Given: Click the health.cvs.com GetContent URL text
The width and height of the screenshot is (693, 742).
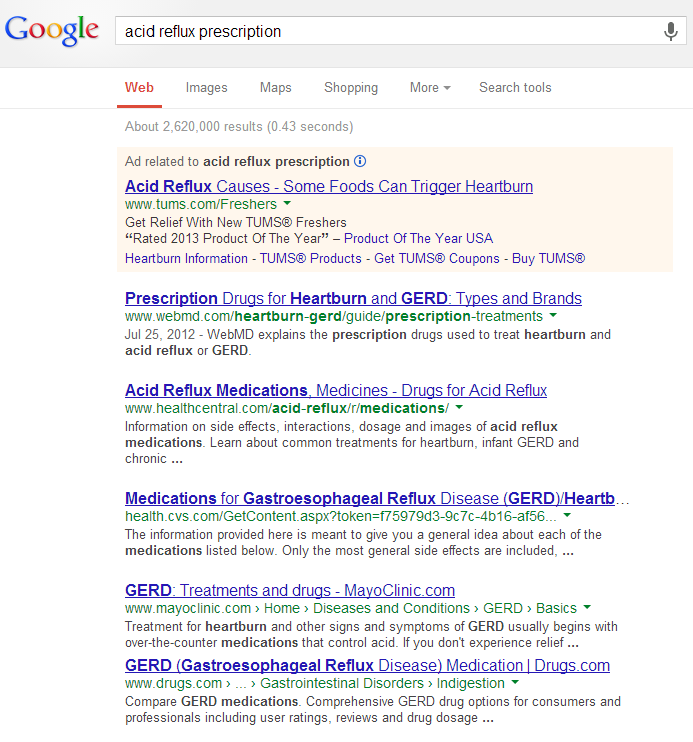Looking at the screenshot, I should (x=340, y=516).
